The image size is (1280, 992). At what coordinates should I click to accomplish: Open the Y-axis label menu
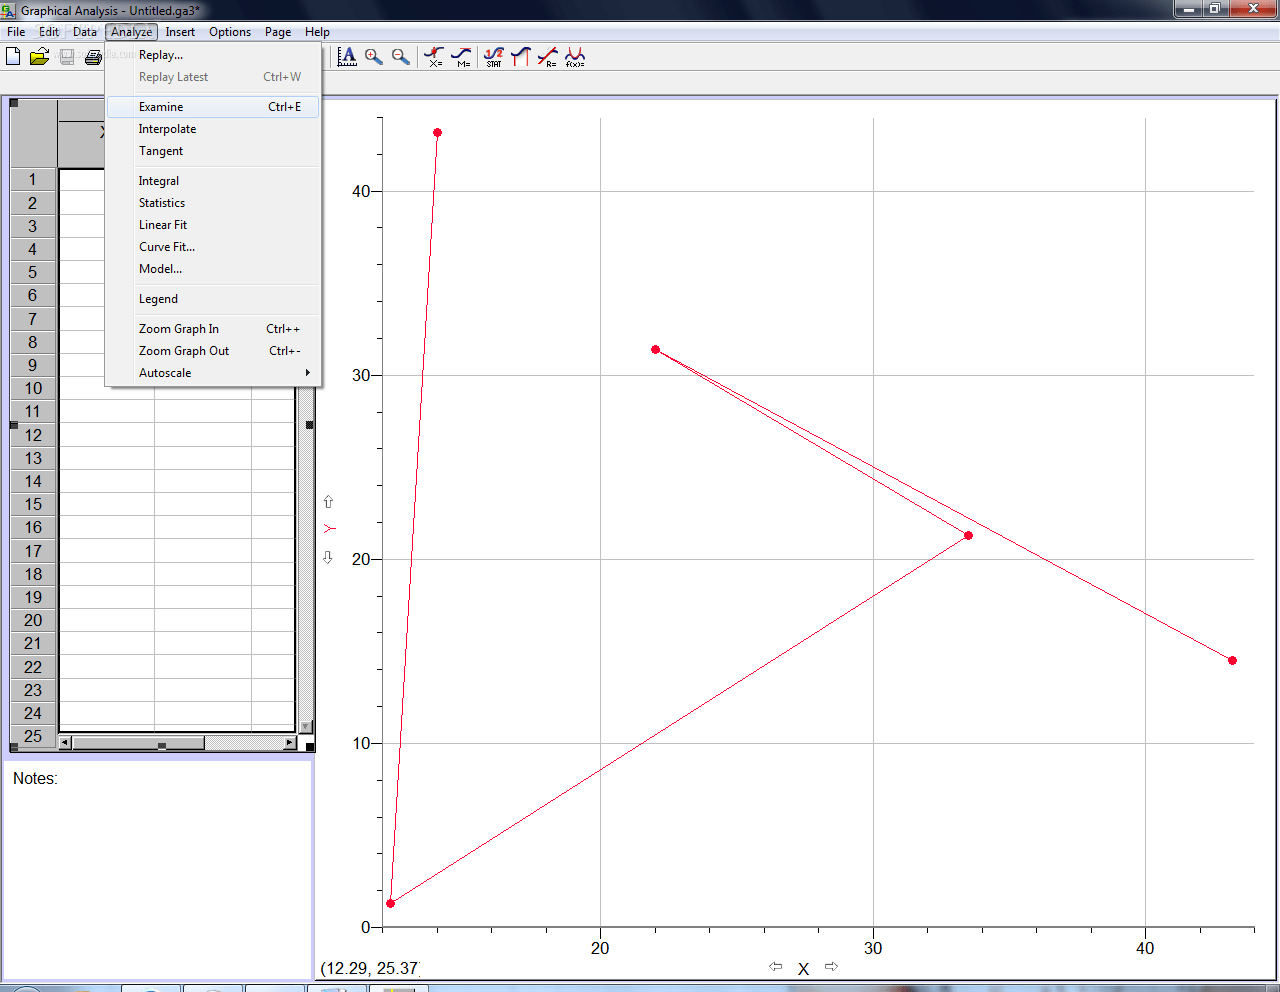(330, 528)
